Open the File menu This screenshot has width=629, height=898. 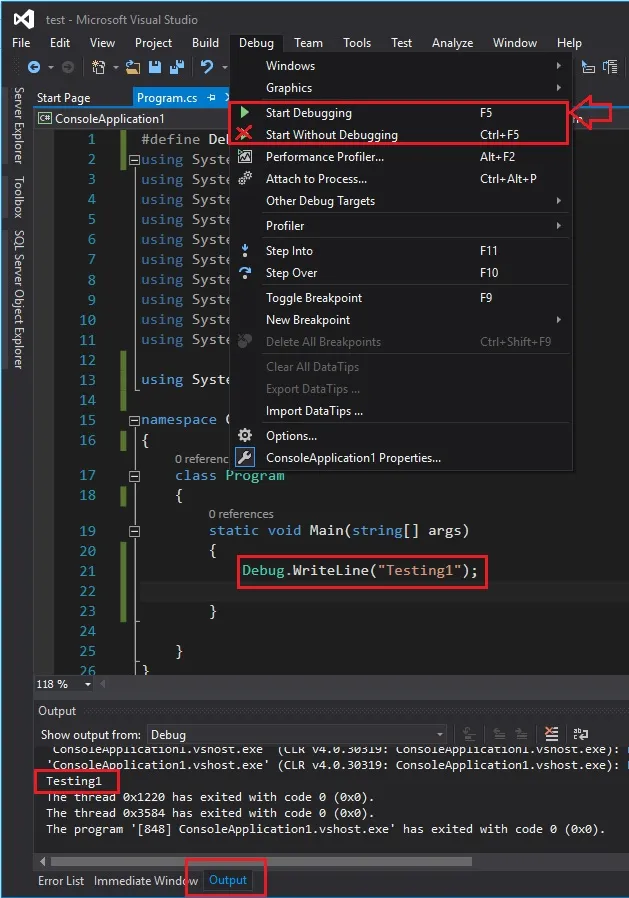[x=21, y=43]
